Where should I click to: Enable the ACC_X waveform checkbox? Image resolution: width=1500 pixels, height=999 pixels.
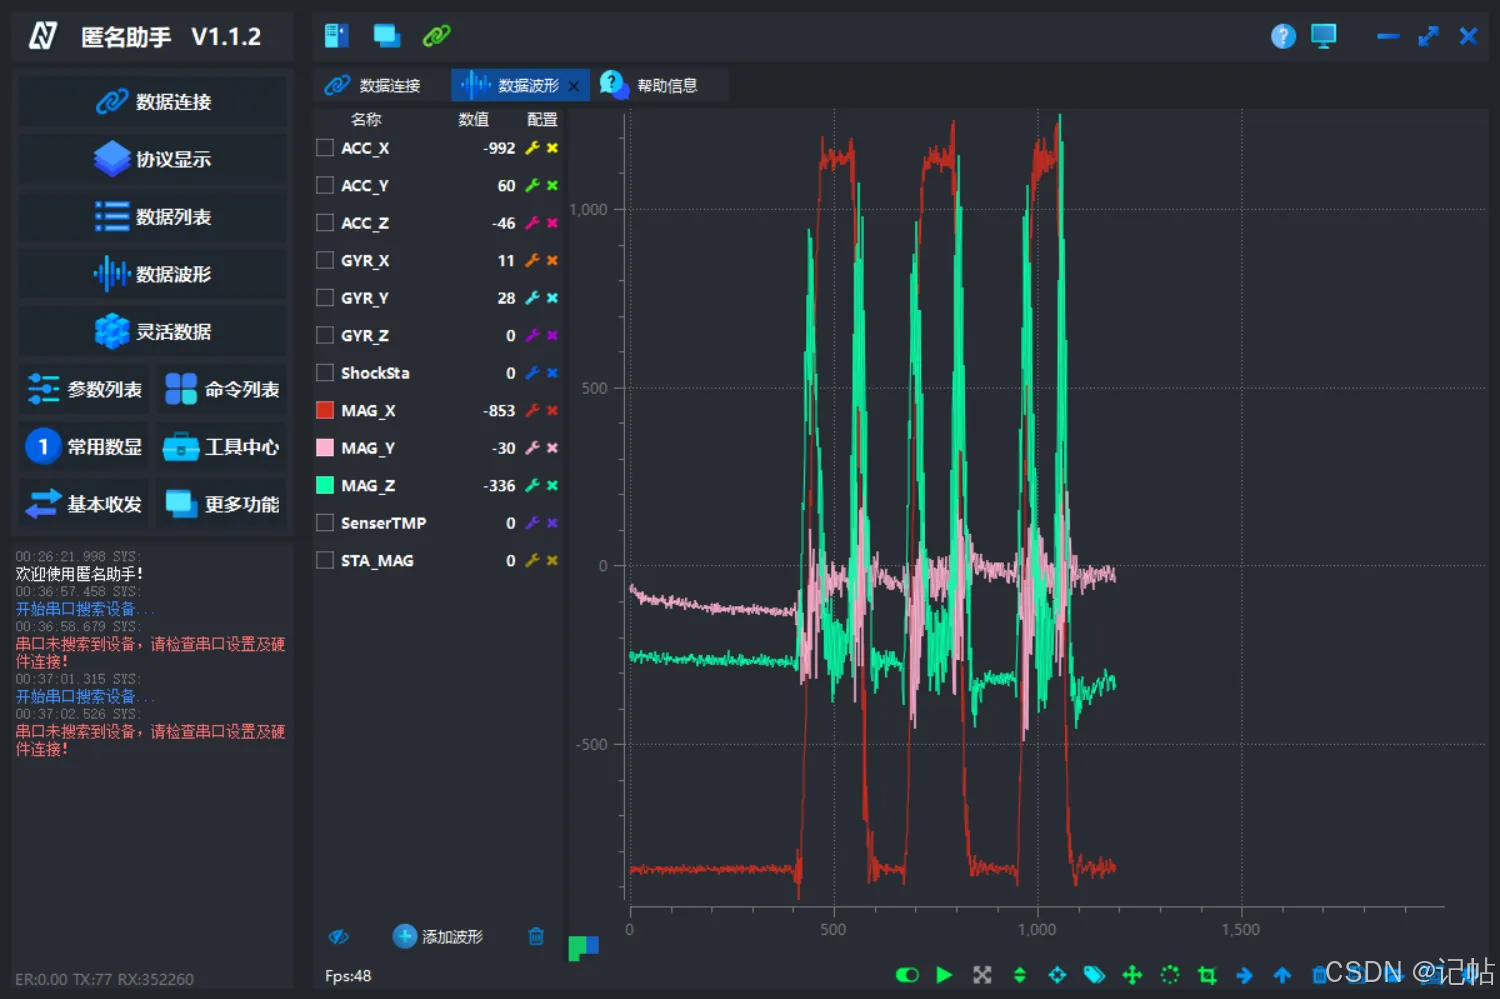(x=325, y=148)
